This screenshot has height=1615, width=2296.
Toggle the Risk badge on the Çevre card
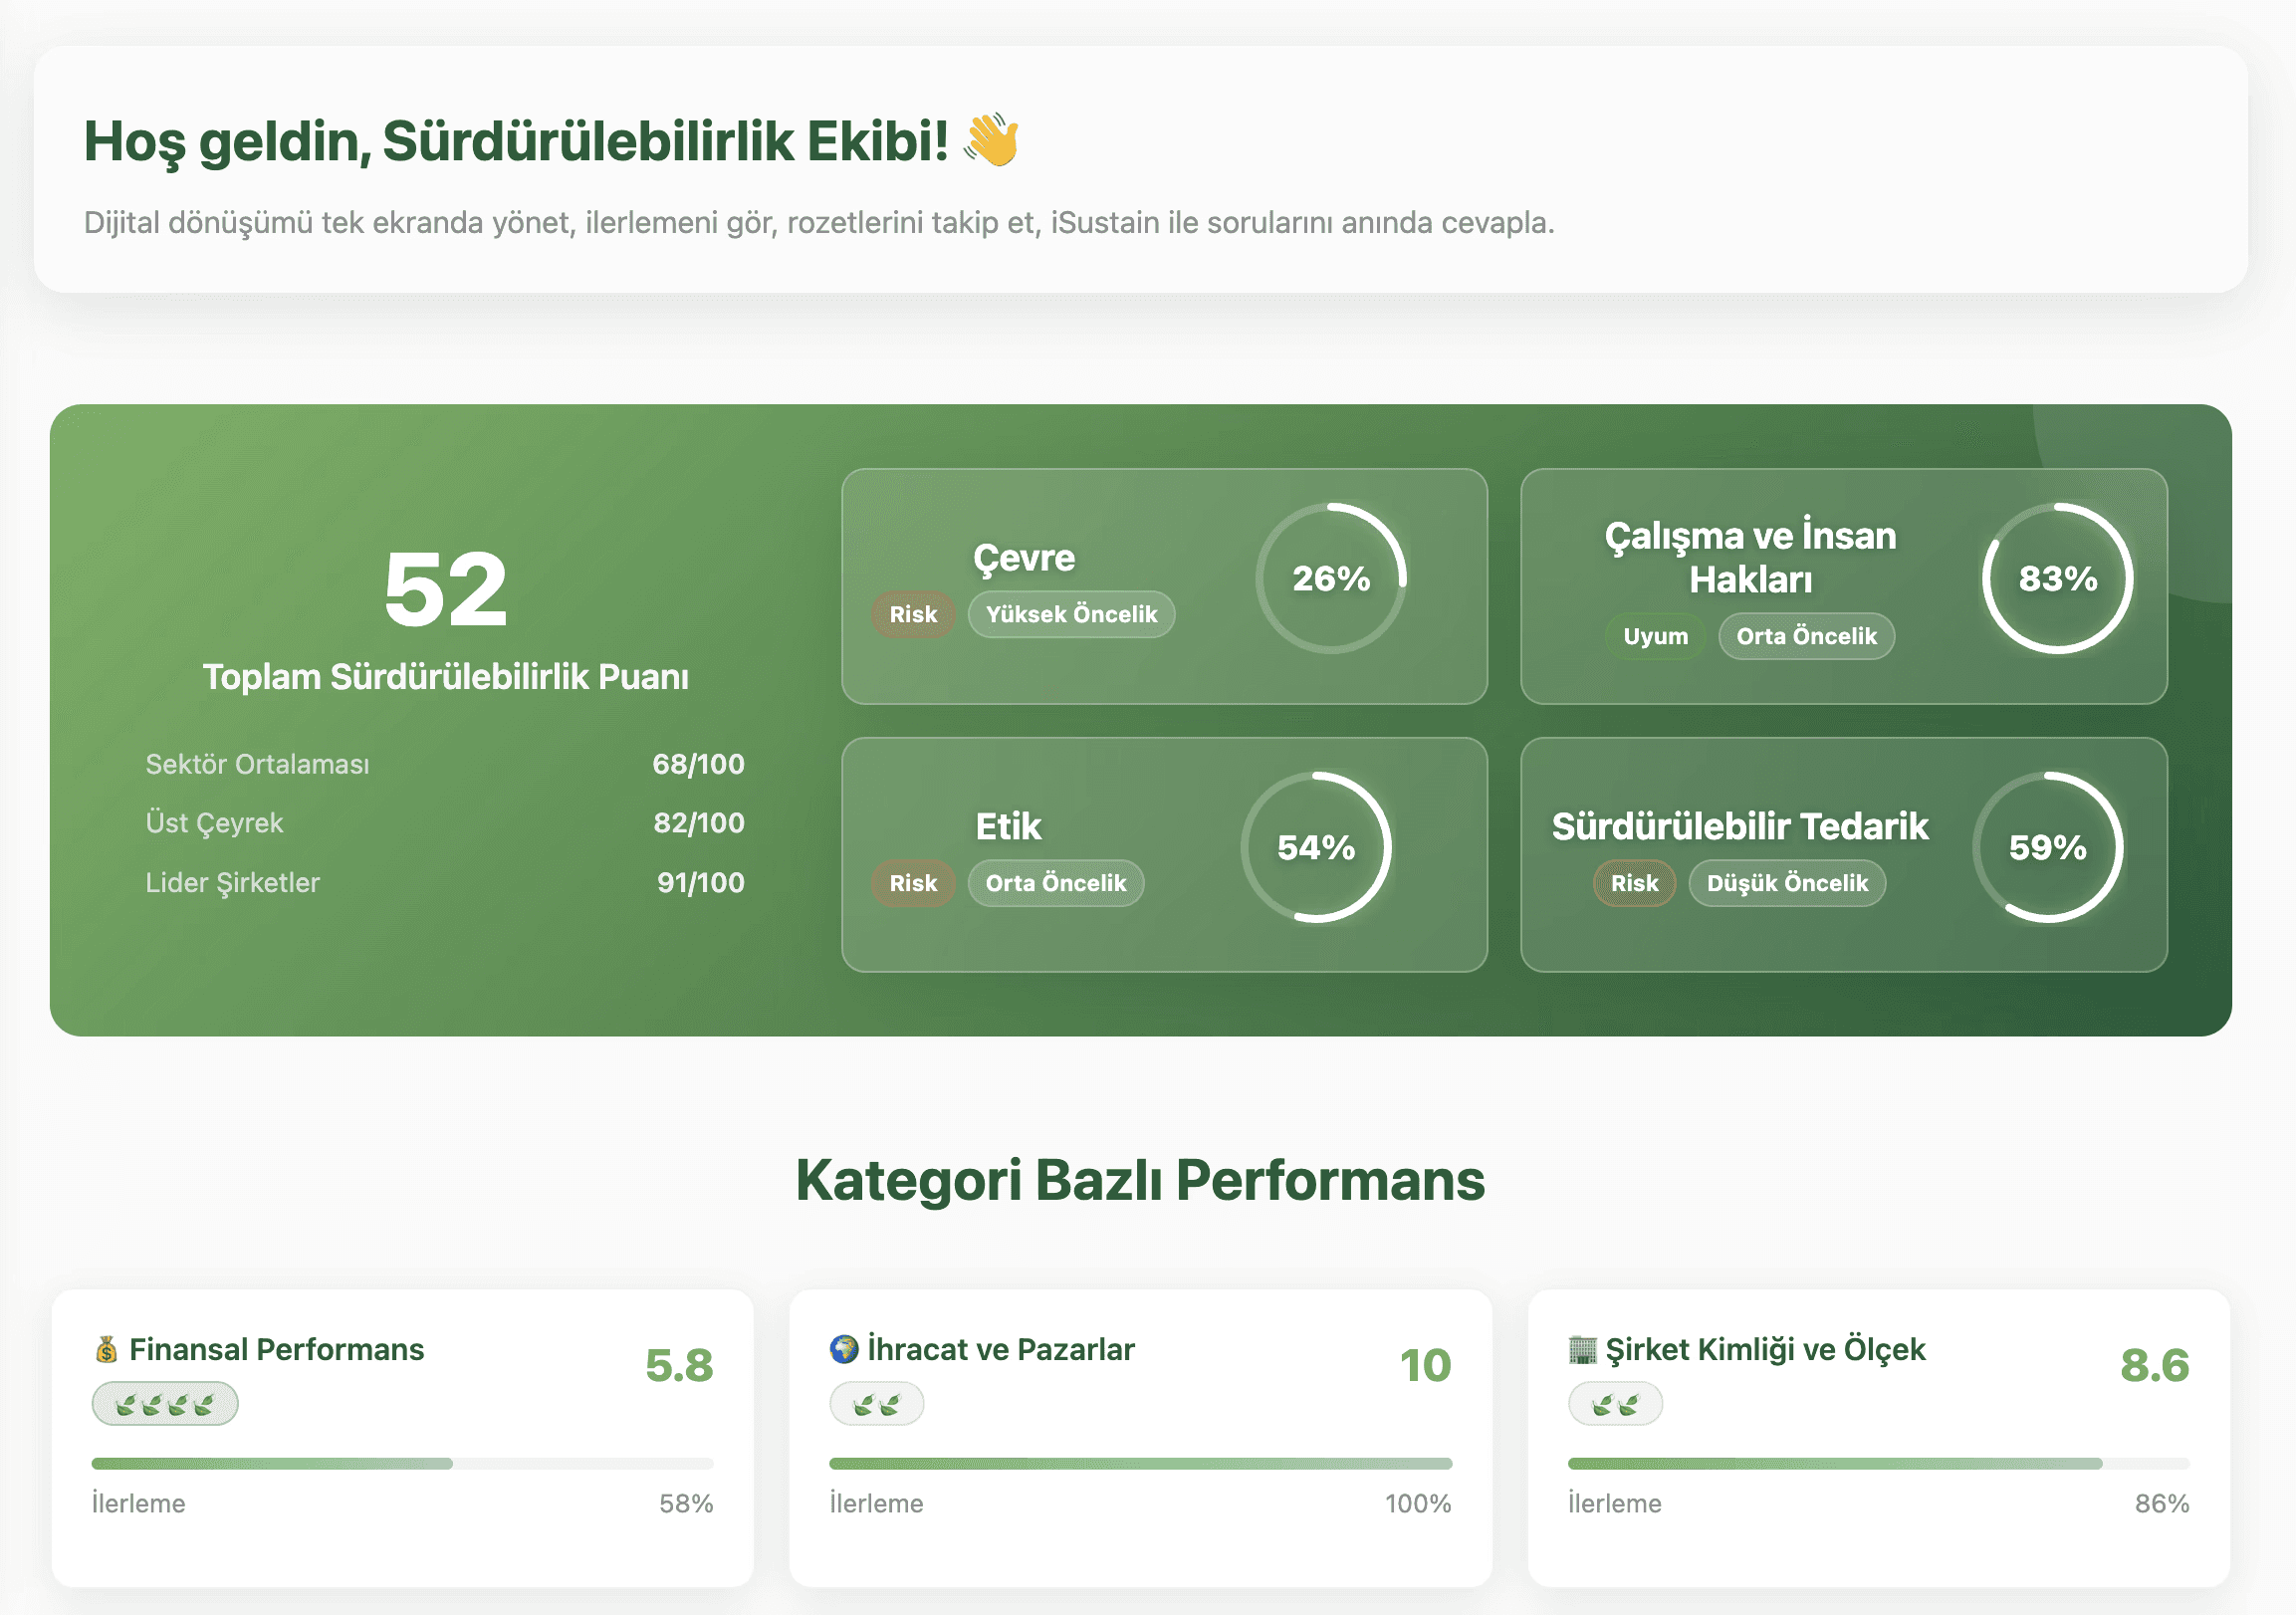(911, 614)
